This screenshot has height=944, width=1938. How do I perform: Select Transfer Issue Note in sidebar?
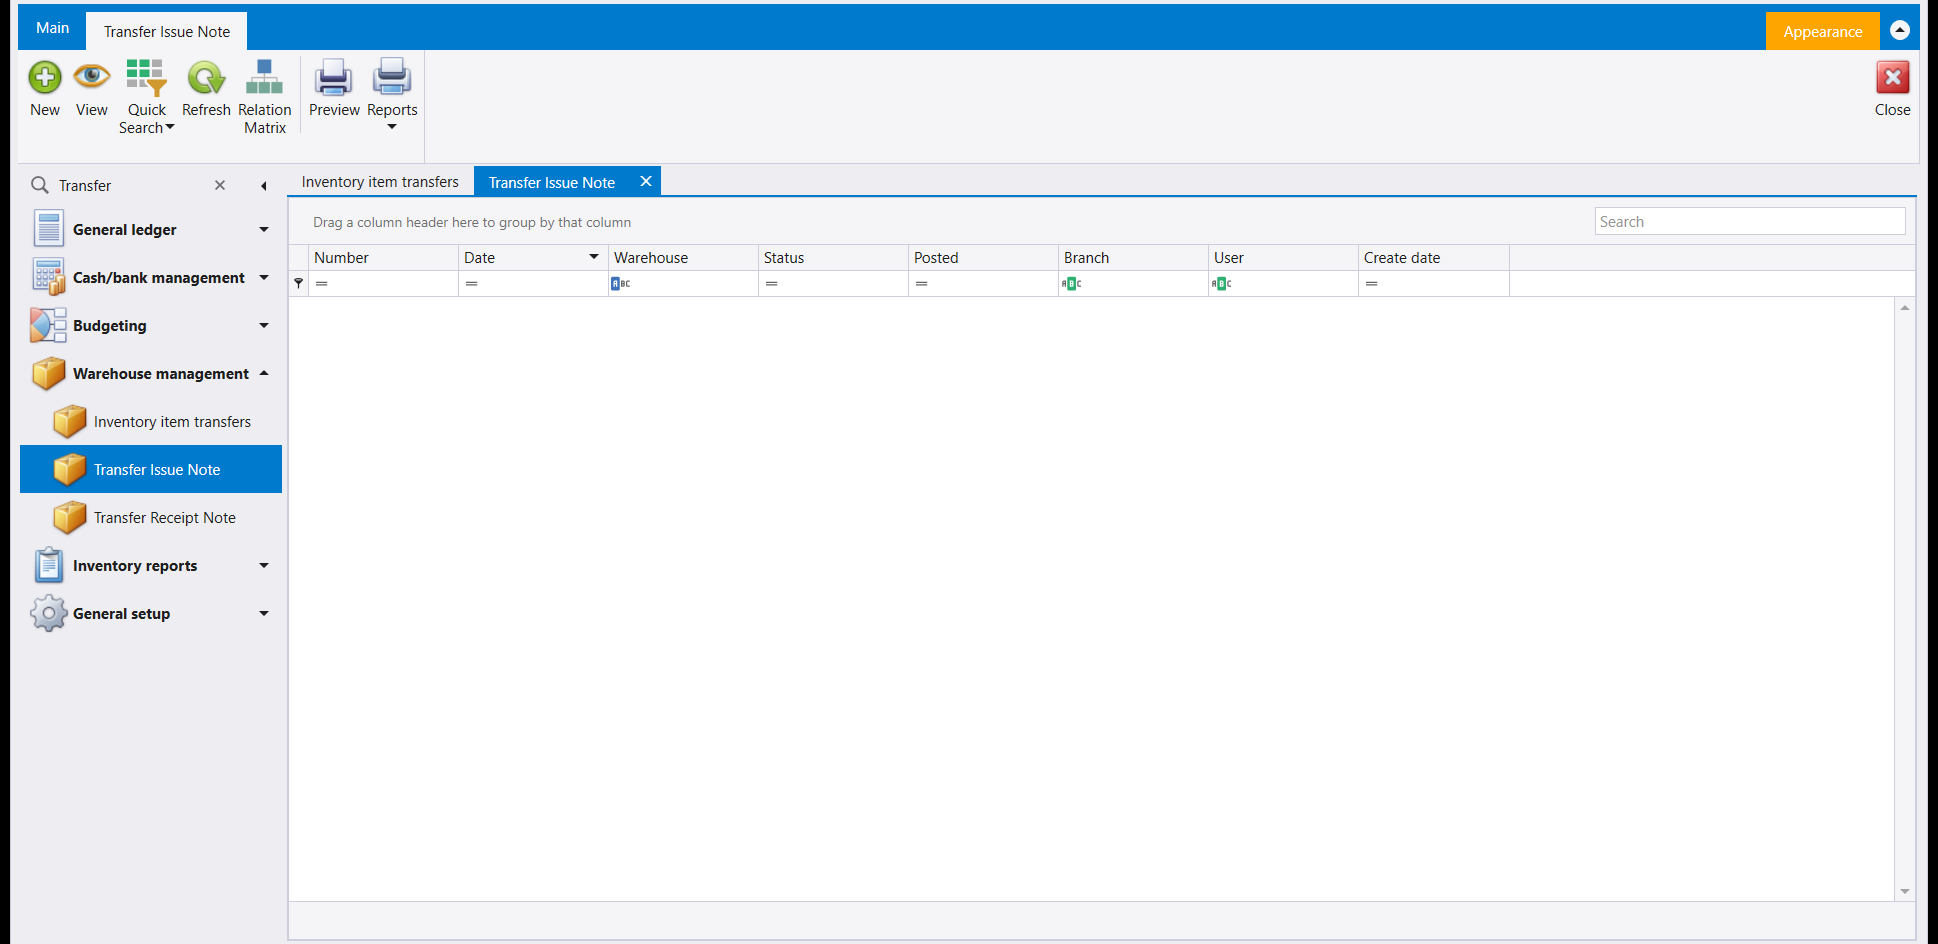pyautogui.click(x=151, y=470)
